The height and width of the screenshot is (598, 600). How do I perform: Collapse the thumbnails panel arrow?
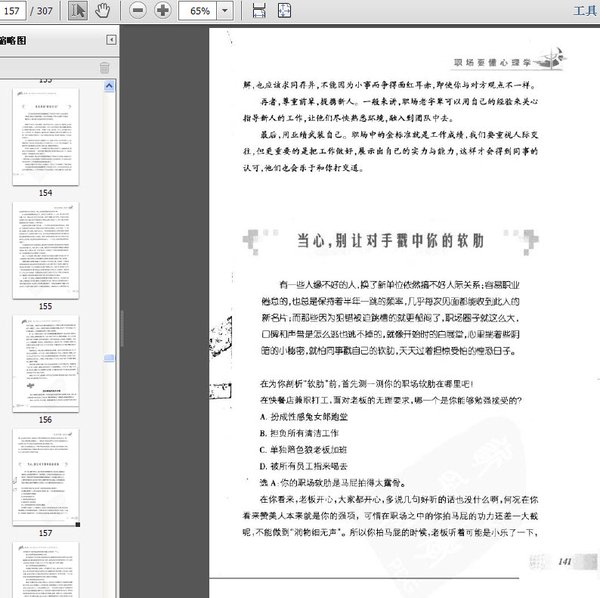click(111, 40)
